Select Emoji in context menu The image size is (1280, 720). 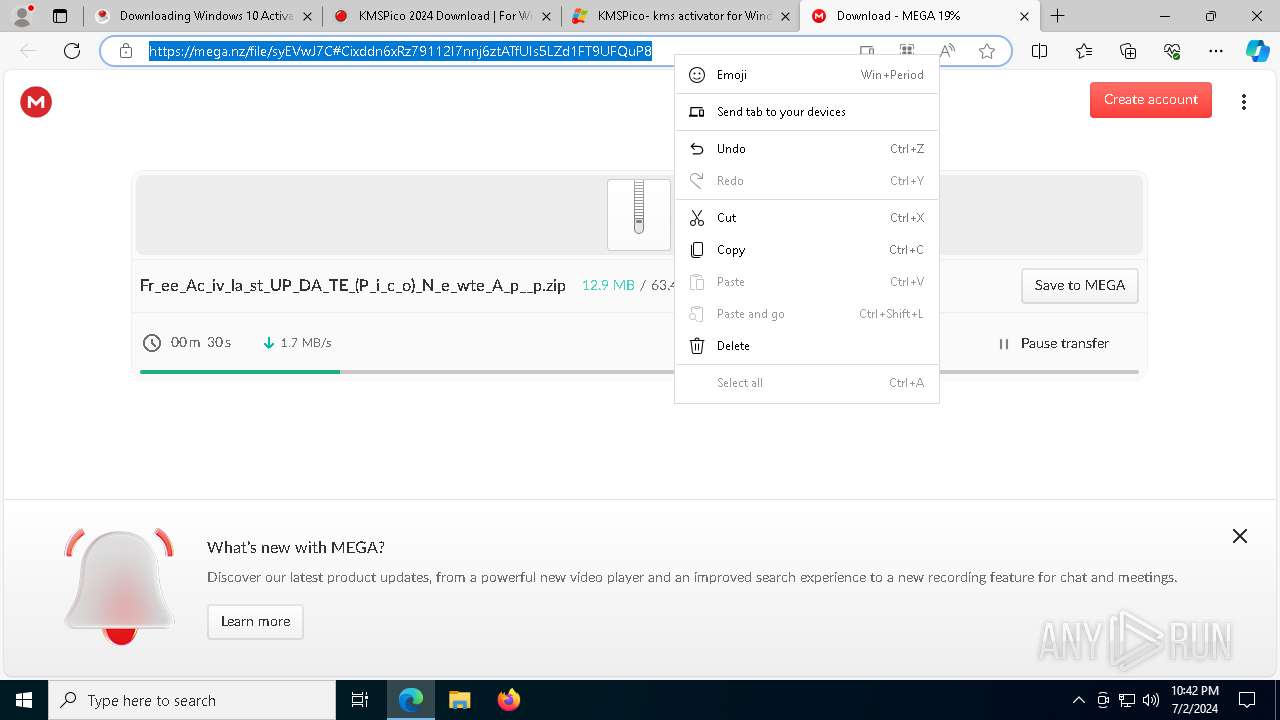[x=807, y=75]
